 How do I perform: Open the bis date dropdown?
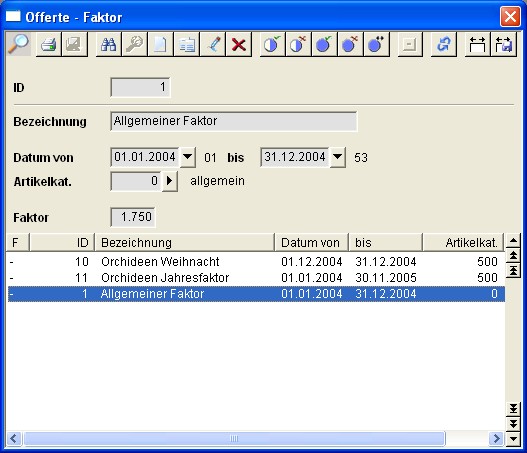tap(337, 157)
